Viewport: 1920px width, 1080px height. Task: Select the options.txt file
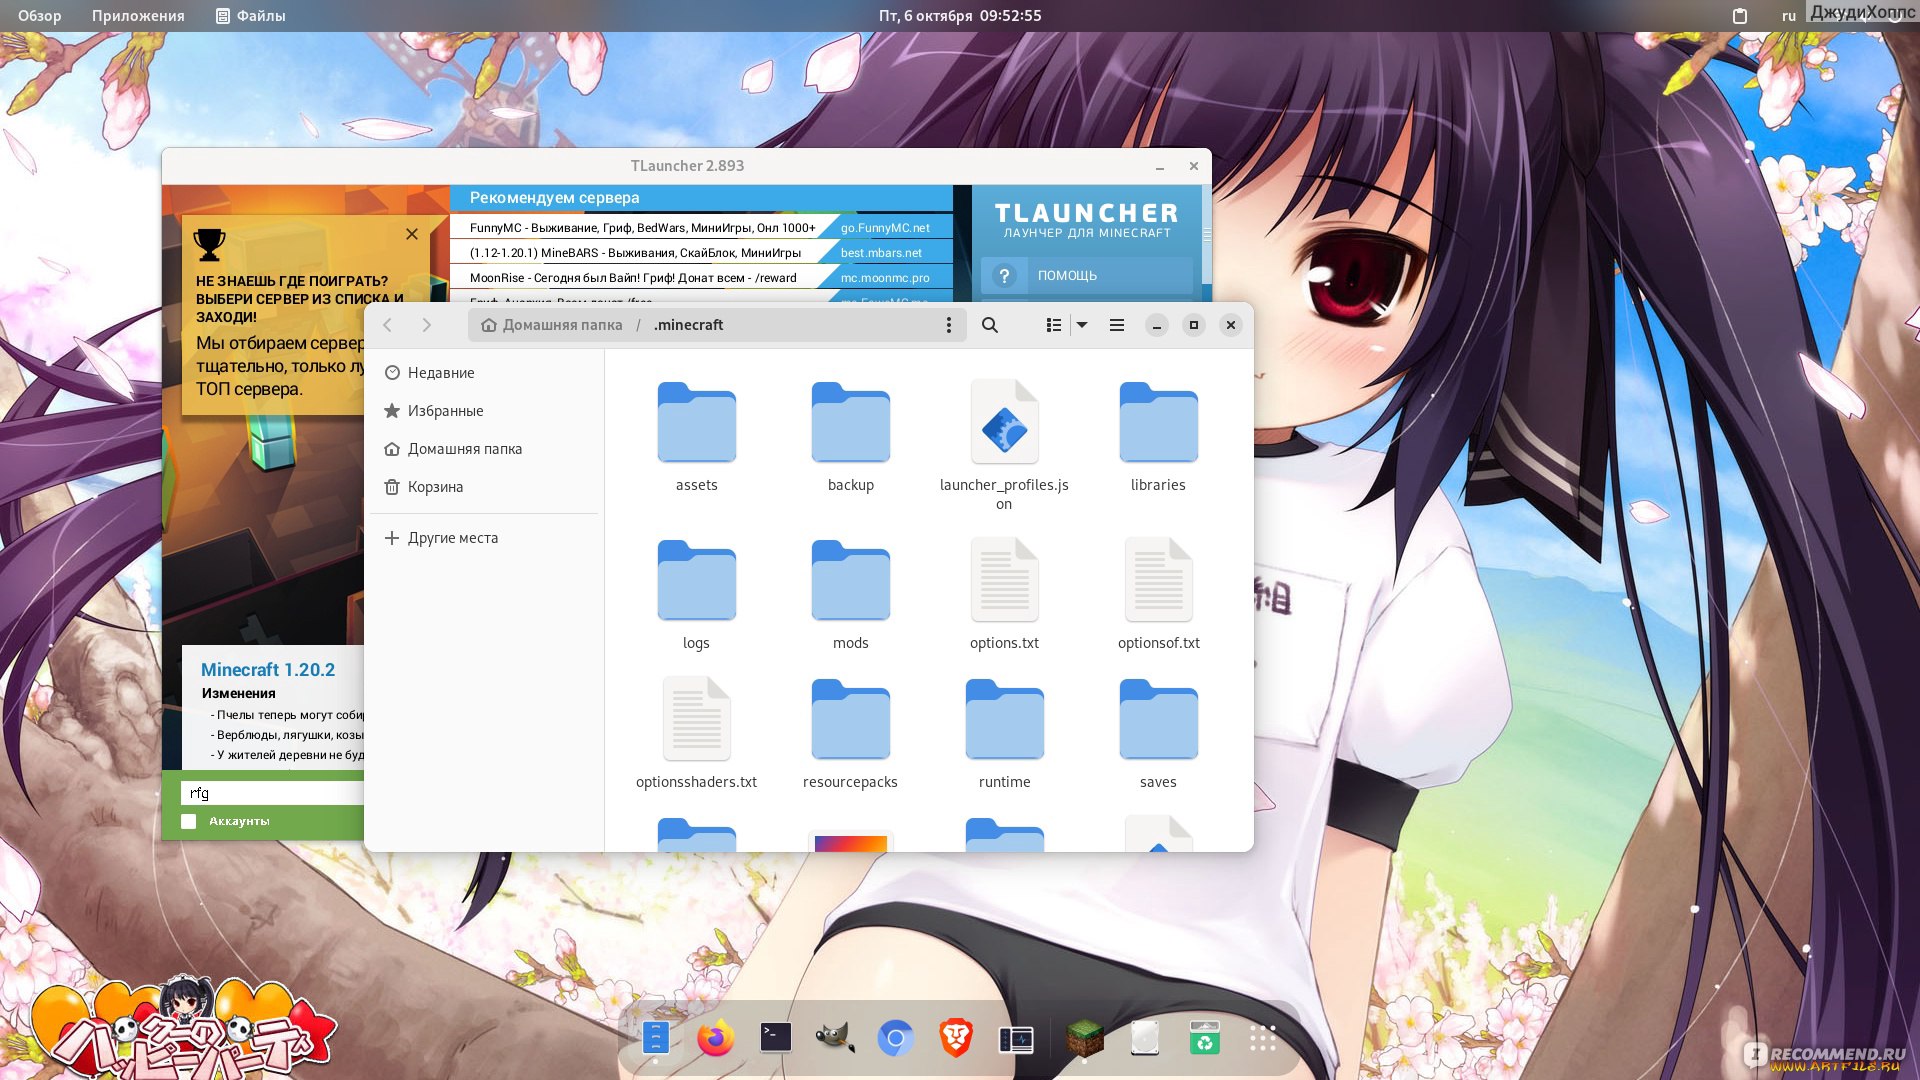click(1004, 595)
